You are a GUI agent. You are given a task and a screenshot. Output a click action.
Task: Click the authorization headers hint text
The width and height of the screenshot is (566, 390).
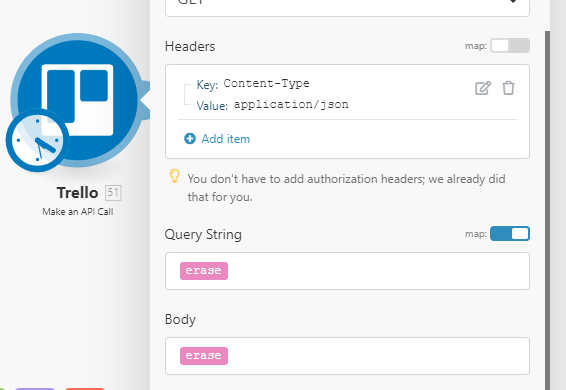[346, 188]
